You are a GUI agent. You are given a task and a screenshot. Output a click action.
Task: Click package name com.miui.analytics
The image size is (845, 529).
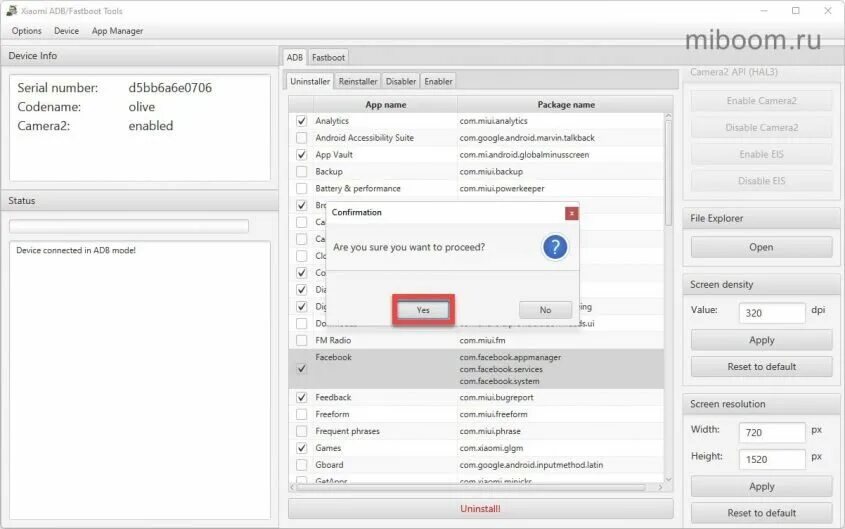[x=494, y=121]
